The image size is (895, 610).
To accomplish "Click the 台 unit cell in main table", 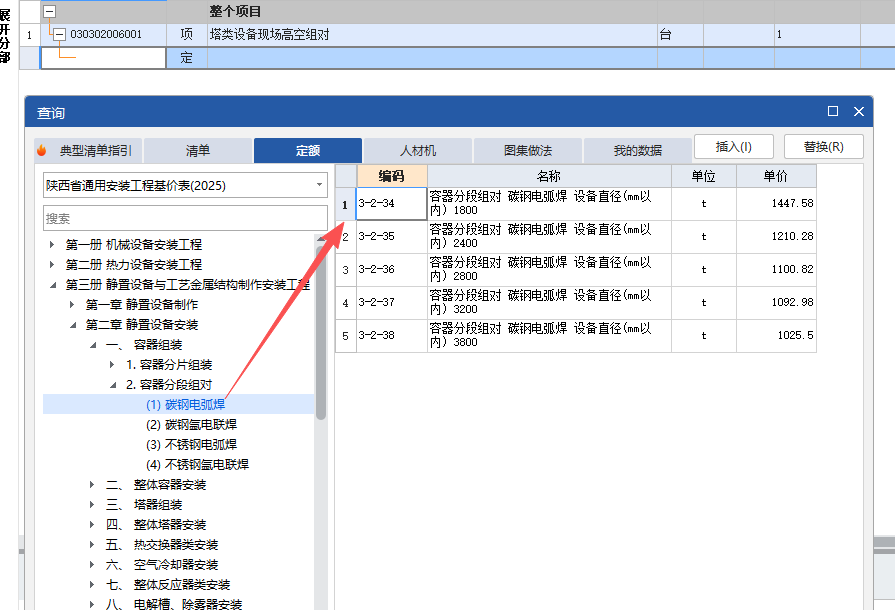I will click(680, 34).
